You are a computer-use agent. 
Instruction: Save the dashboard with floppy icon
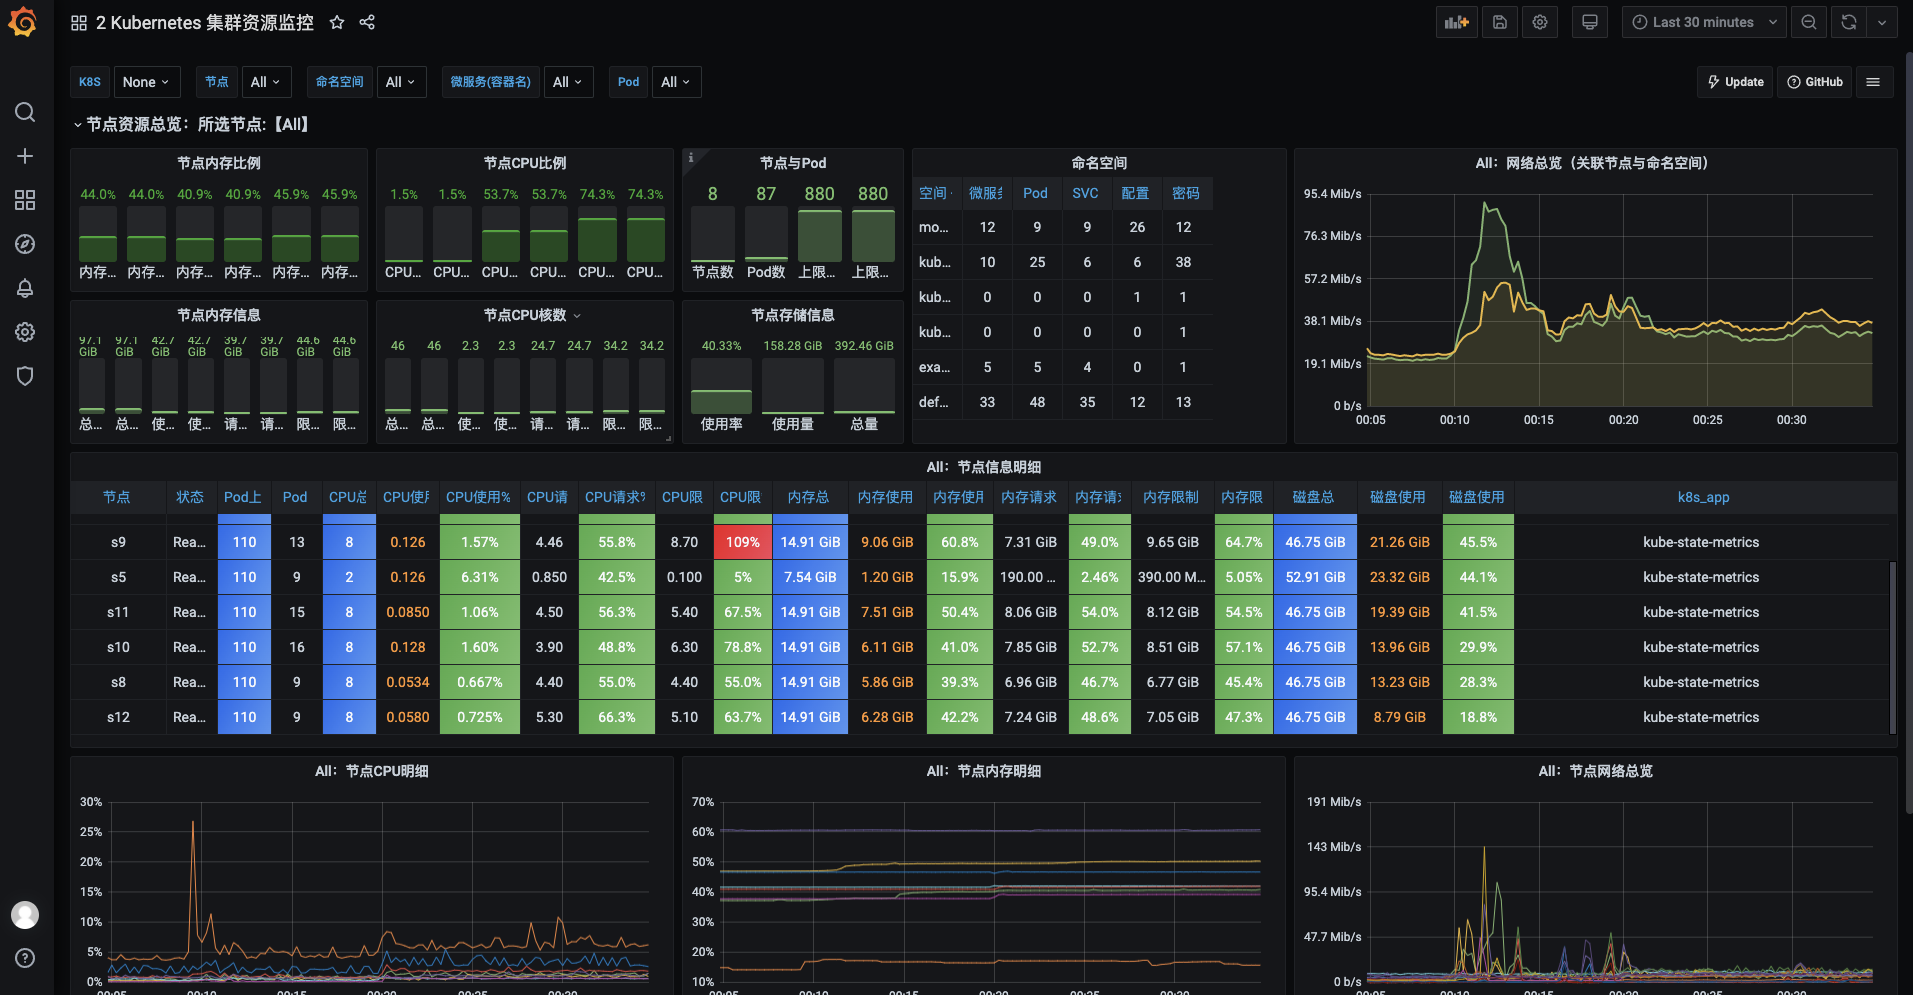point(1500,22)
